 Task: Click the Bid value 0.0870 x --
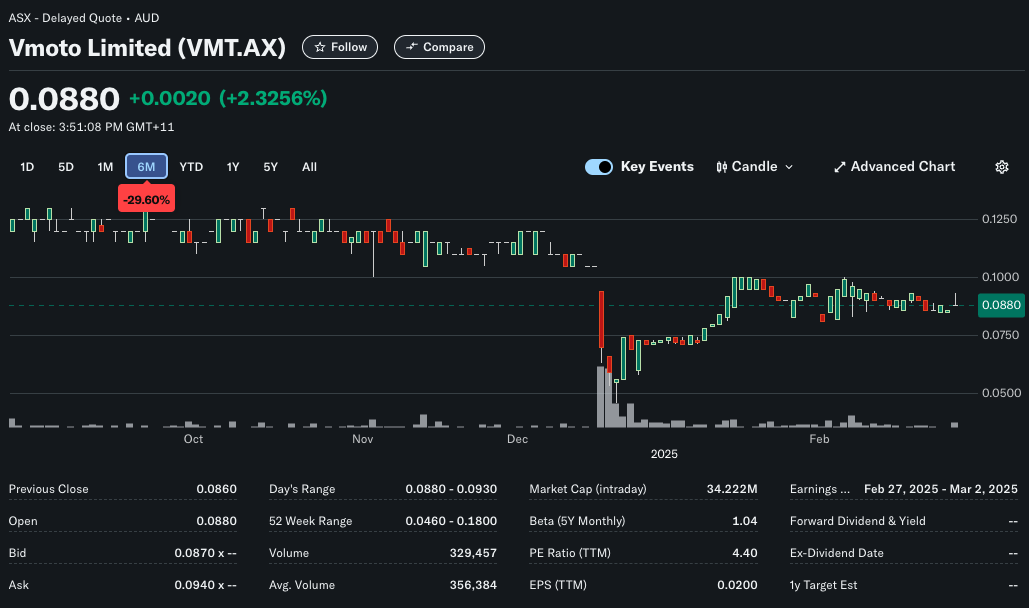point(205,554)
